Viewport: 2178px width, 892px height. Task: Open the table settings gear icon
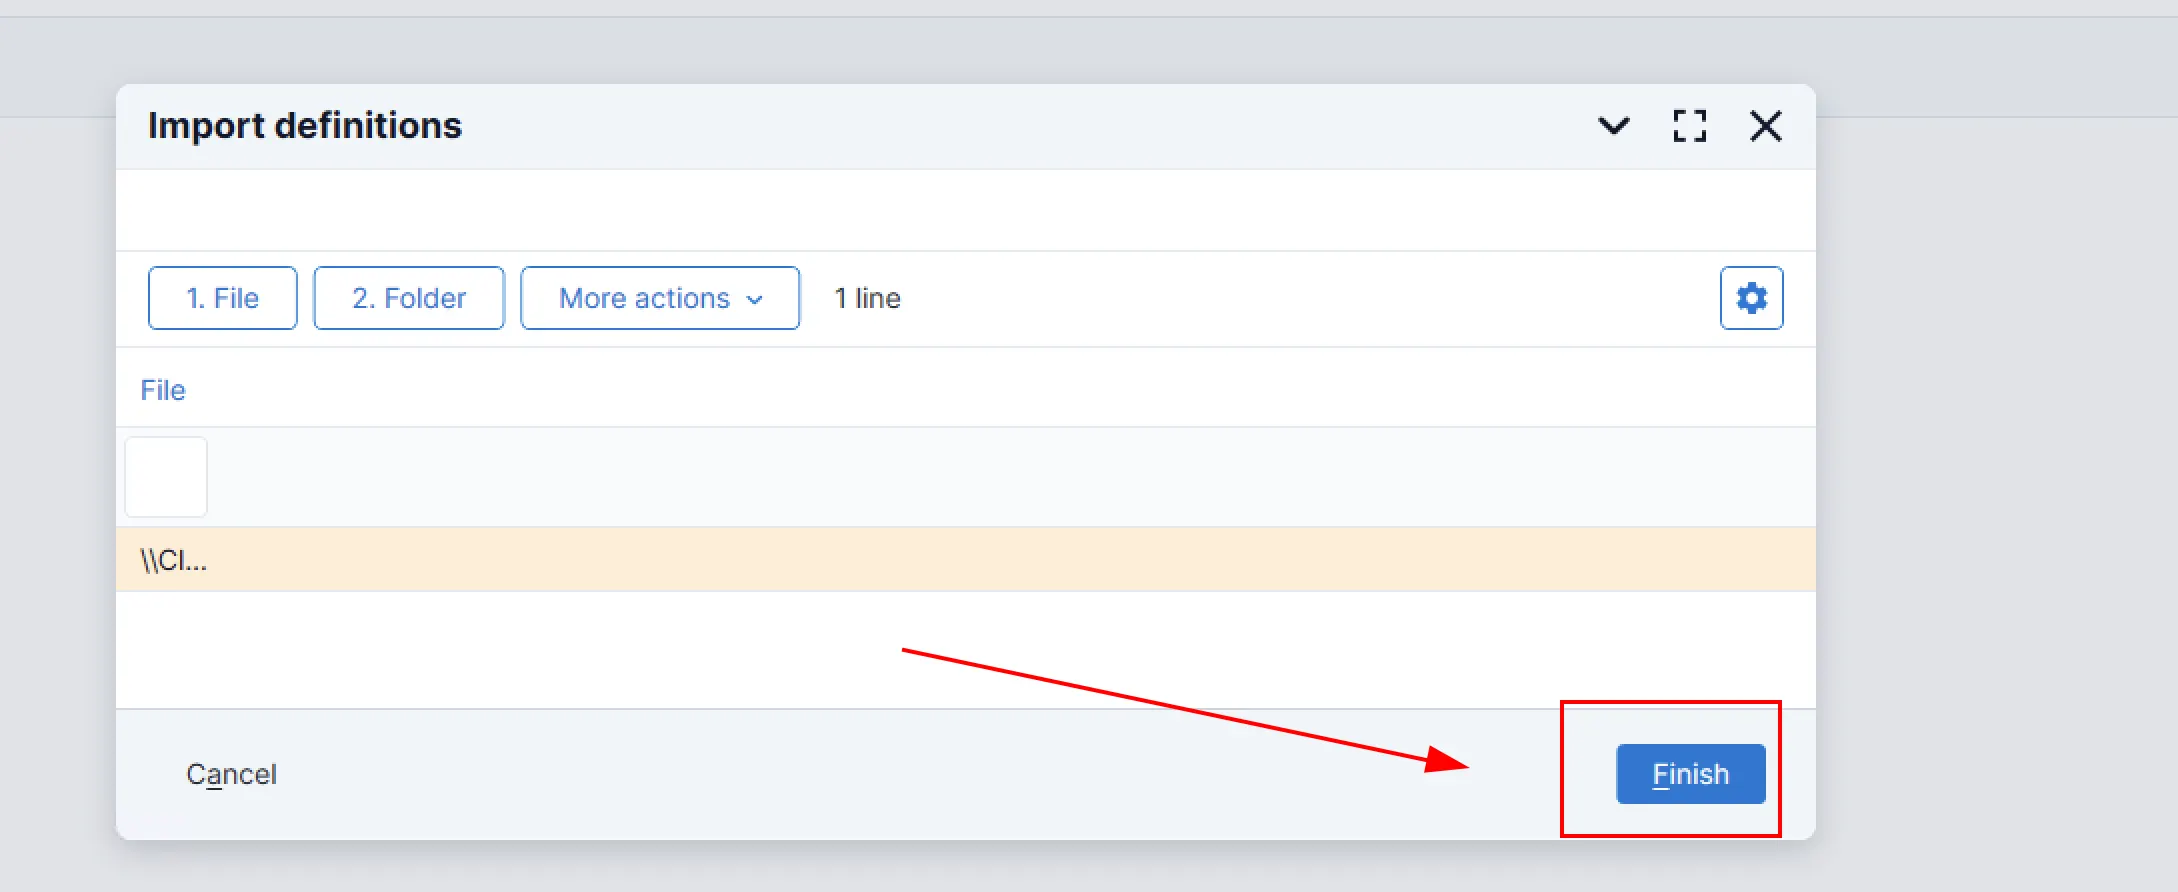(1751, 298)
